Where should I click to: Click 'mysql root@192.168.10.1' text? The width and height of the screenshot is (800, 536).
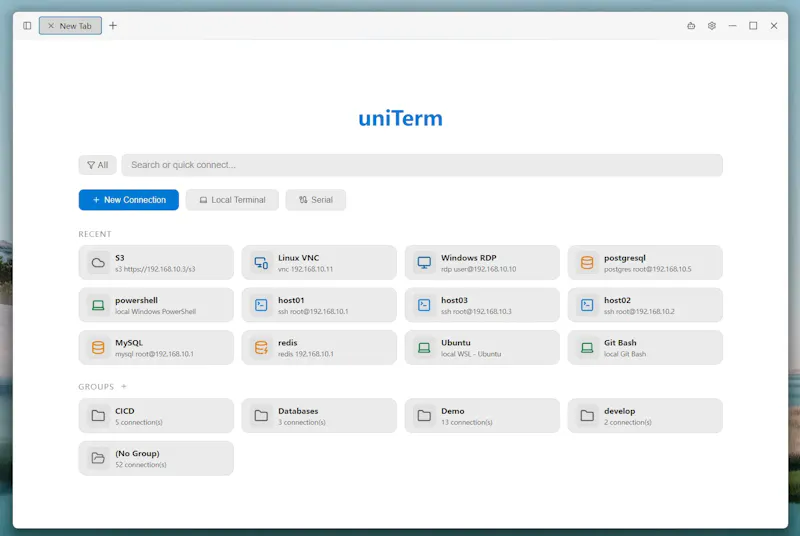pyautogui.click(x=154, y=354)
